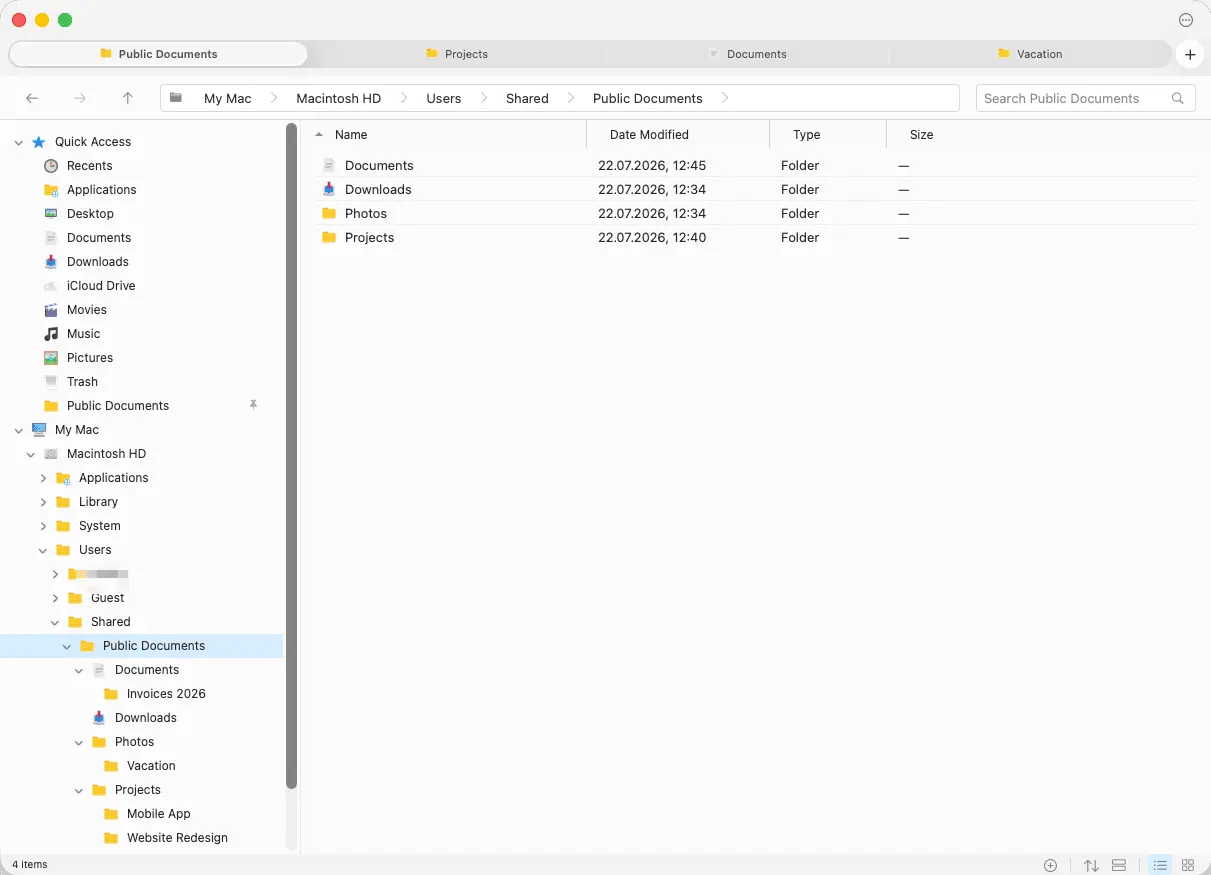Click Public Documents breadcrumb in path bar
The width and height of the screenshot is (1211, 875).
coord(648,98)
